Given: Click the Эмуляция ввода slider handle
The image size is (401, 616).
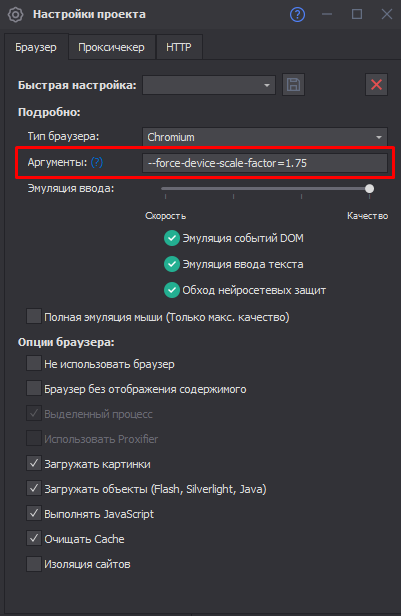Looking at the screenshot, I should [369, 189].
